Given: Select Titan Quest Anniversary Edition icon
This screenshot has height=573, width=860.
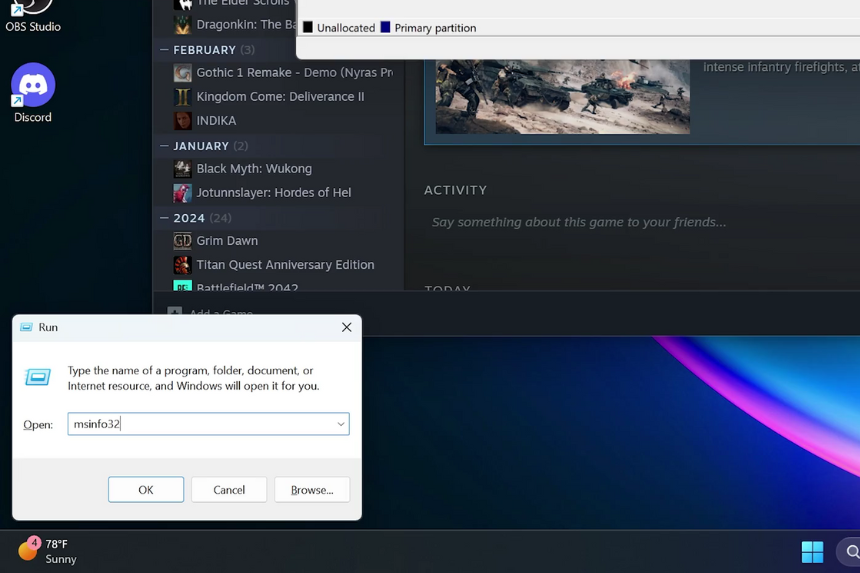Looking at the screenshot, I should tap(182, 265).
